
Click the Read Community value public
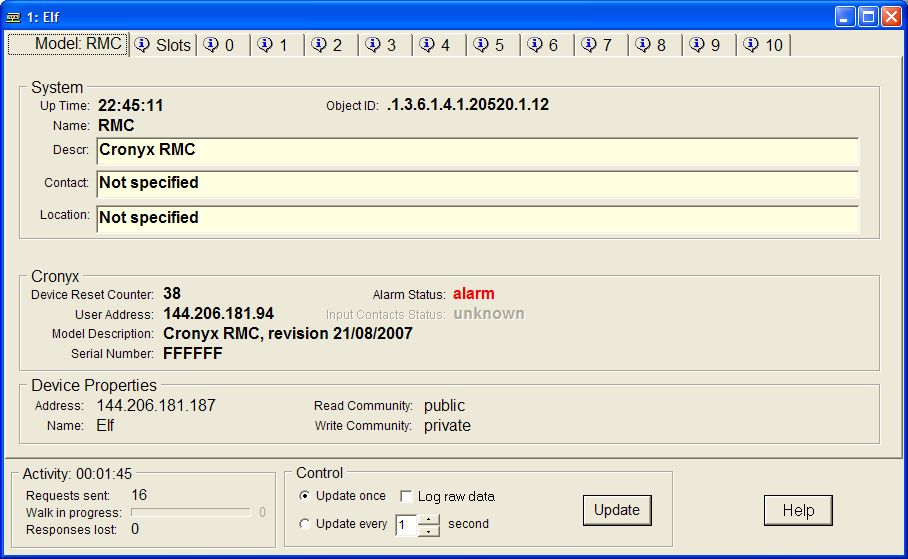tap(444, 405)
